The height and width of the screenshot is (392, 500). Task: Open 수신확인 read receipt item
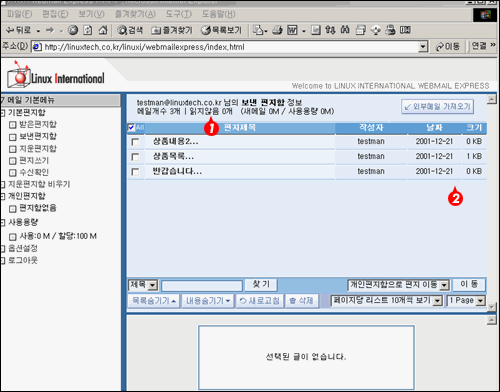pyautogui.click(x=34, y=172)
